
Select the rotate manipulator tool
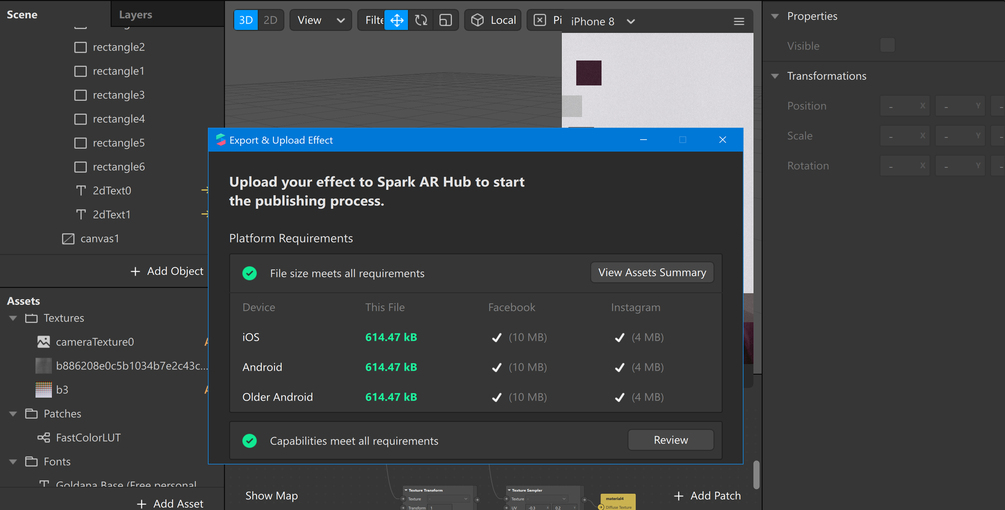[x=421, y=21]
